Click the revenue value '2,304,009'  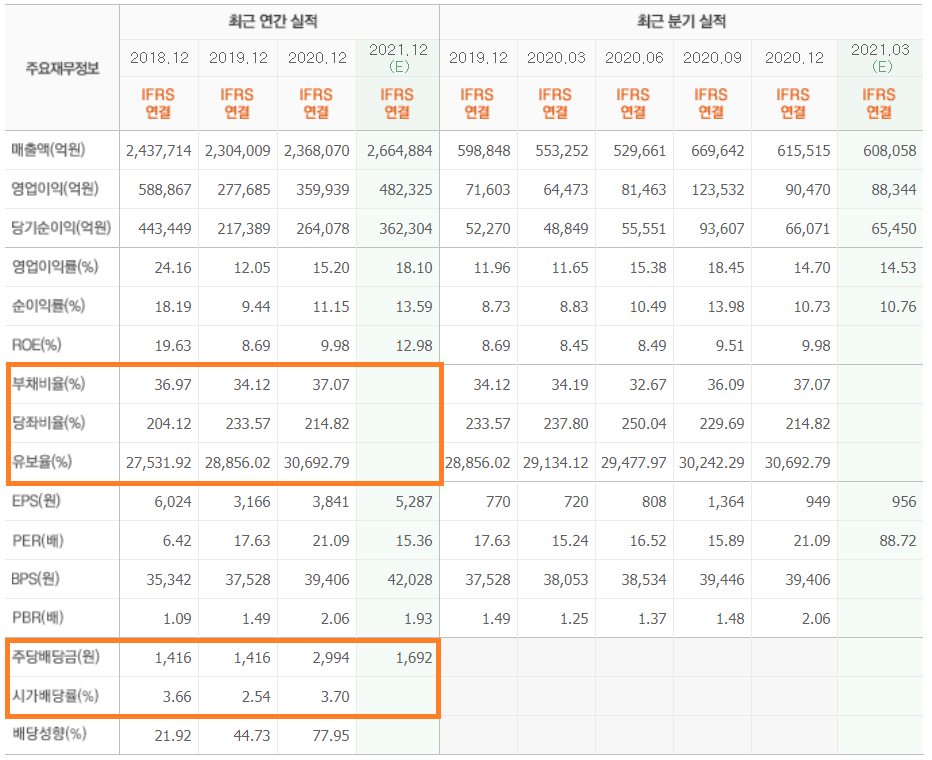[x=238, y=151]
